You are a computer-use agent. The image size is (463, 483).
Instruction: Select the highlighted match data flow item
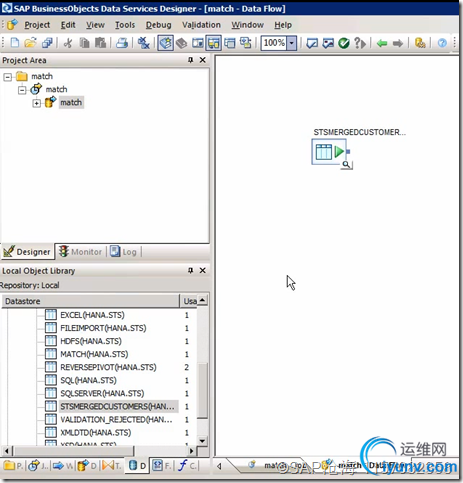pos(71,102)
